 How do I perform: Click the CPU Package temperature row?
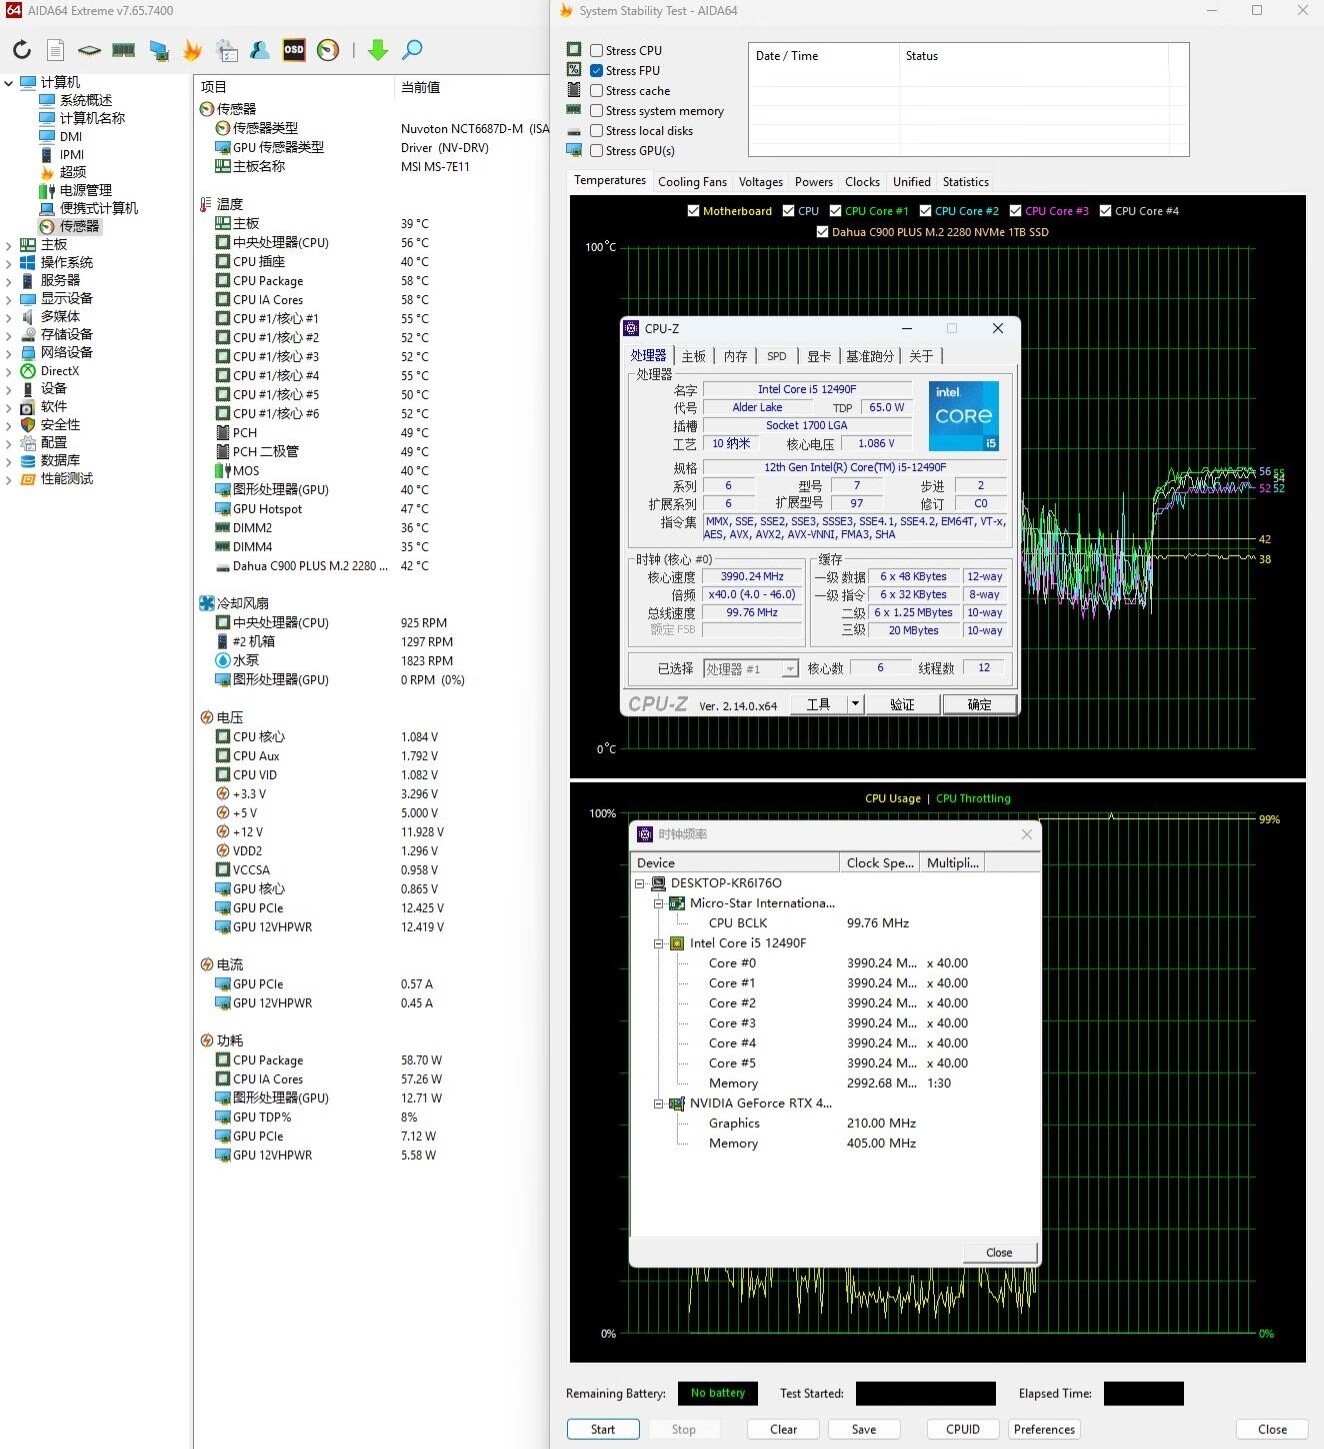click(370, 281)
